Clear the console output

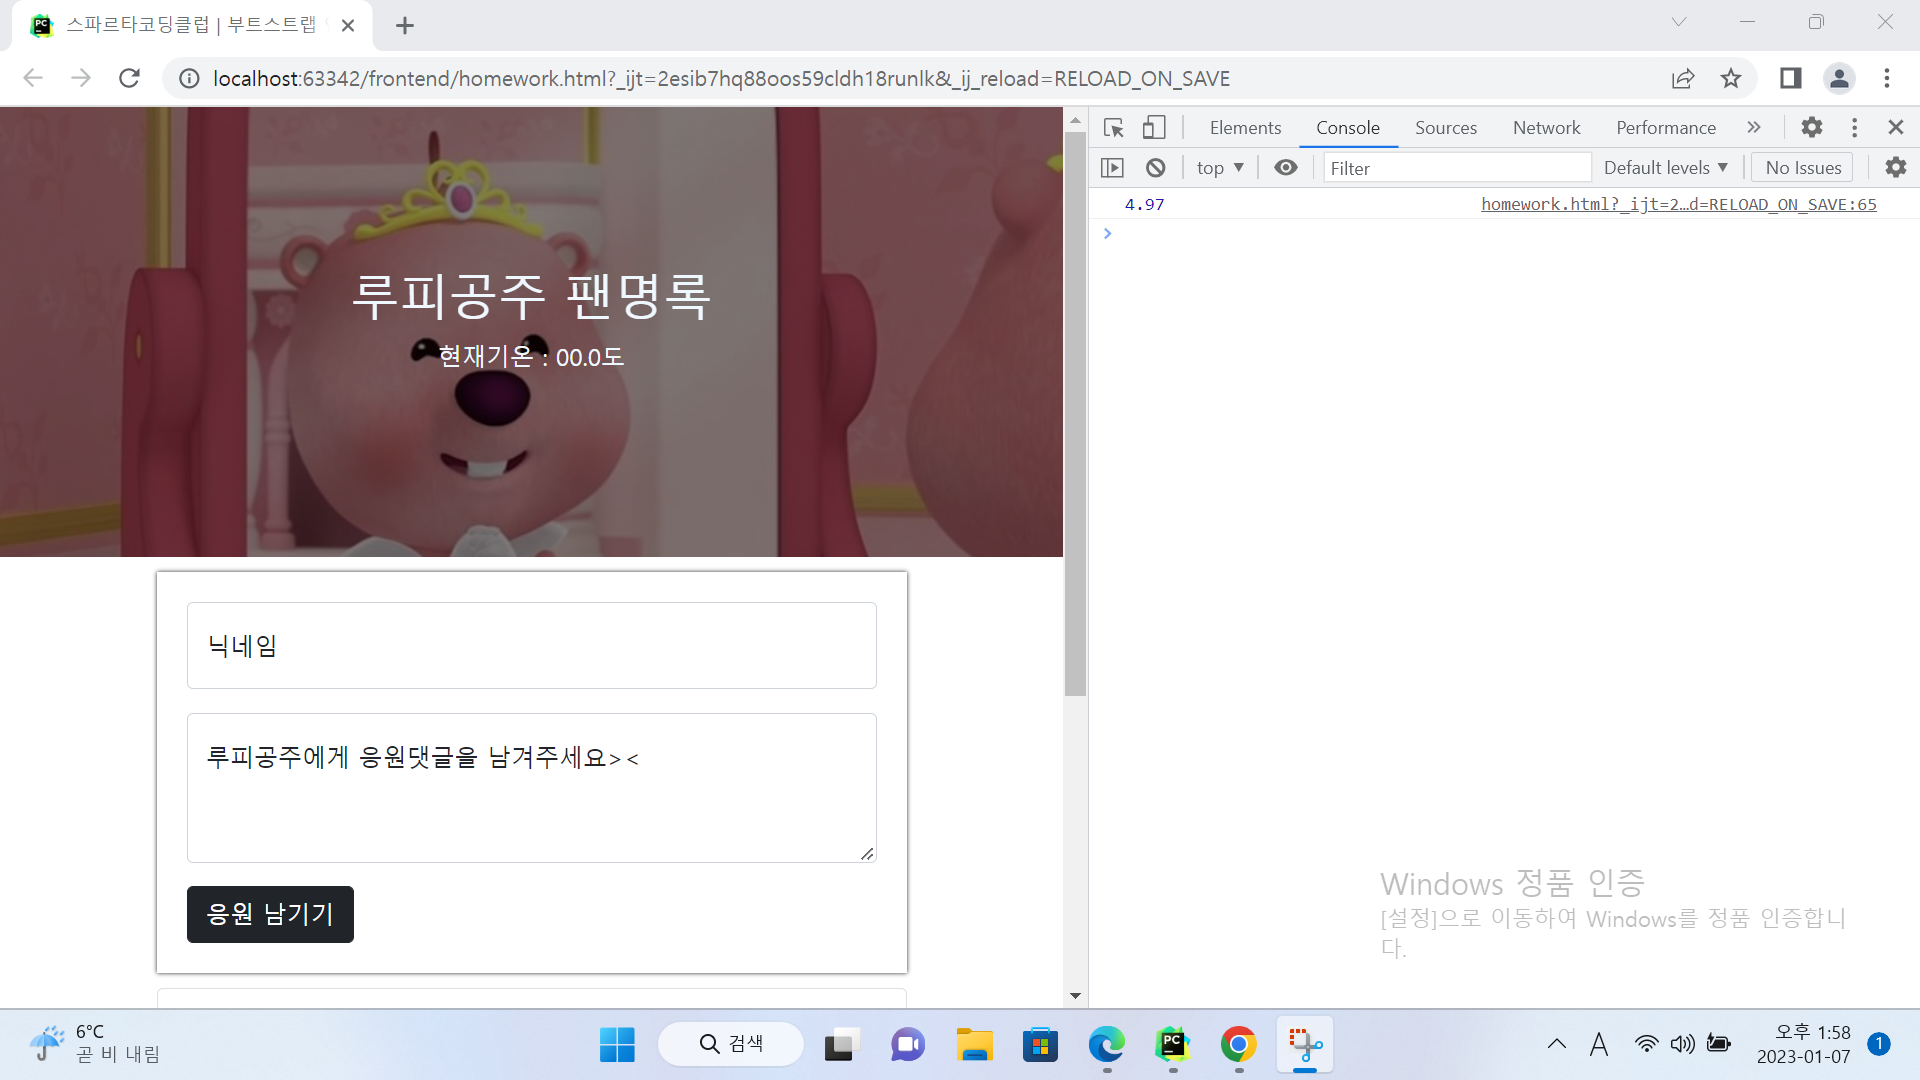click(x=1155, y=168)
